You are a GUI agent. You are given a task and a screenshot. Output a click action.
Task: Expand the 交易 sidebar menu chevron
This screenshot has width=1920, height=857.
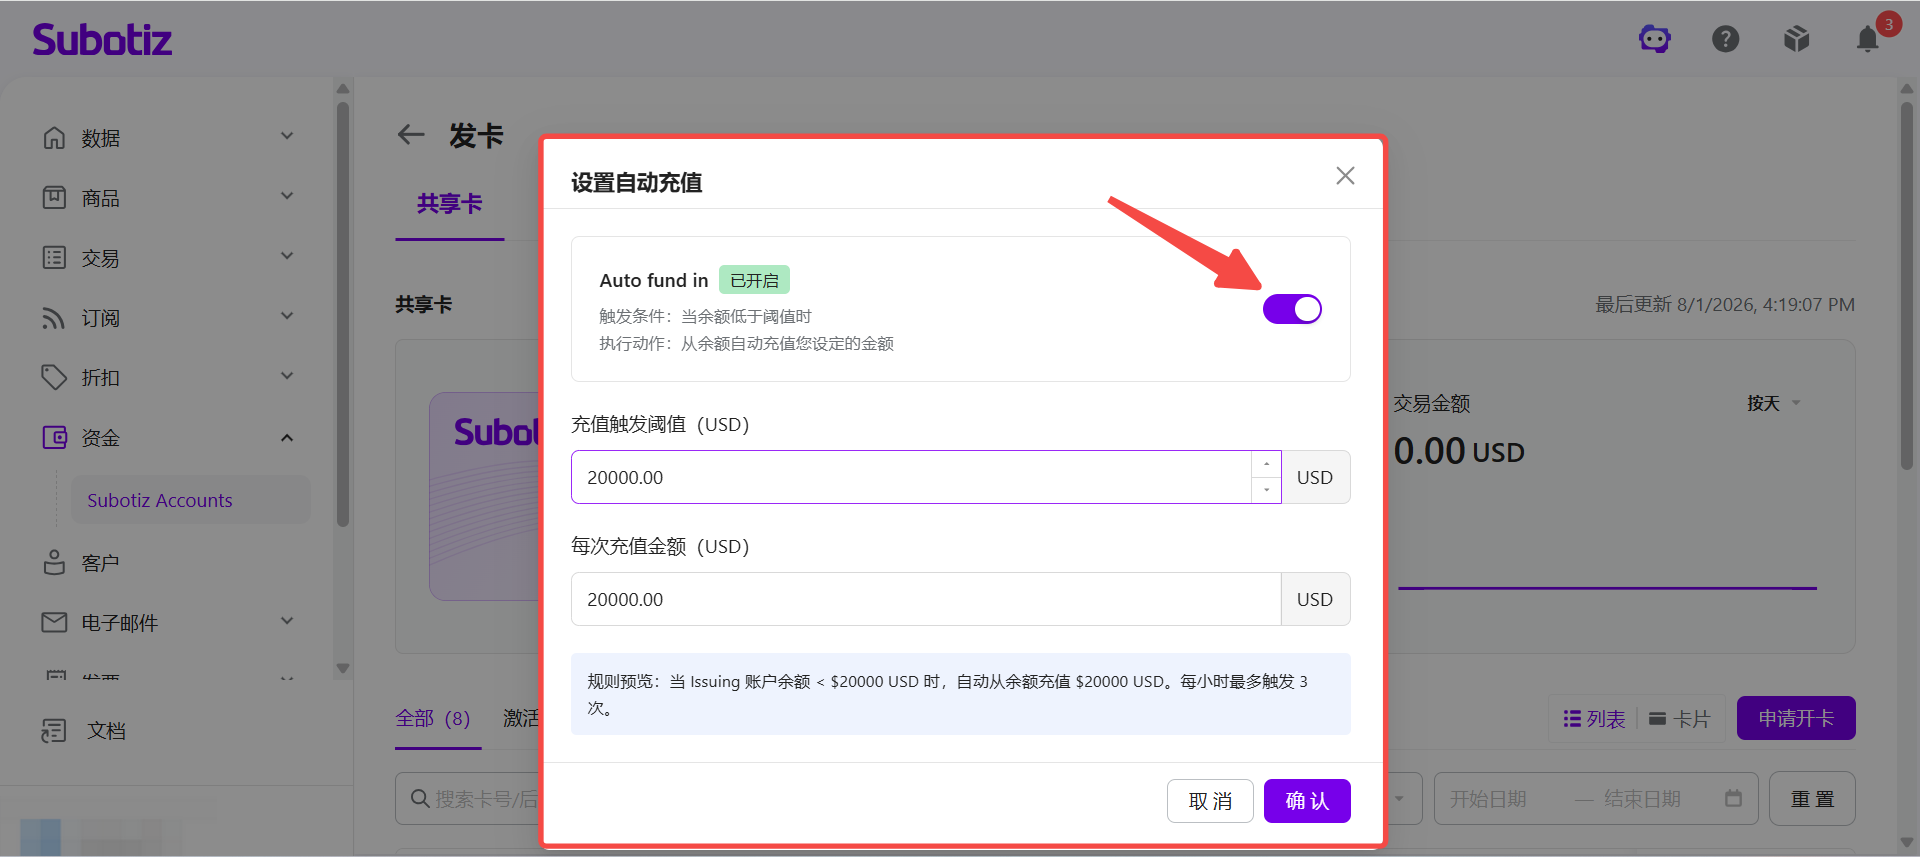(287, 256)
